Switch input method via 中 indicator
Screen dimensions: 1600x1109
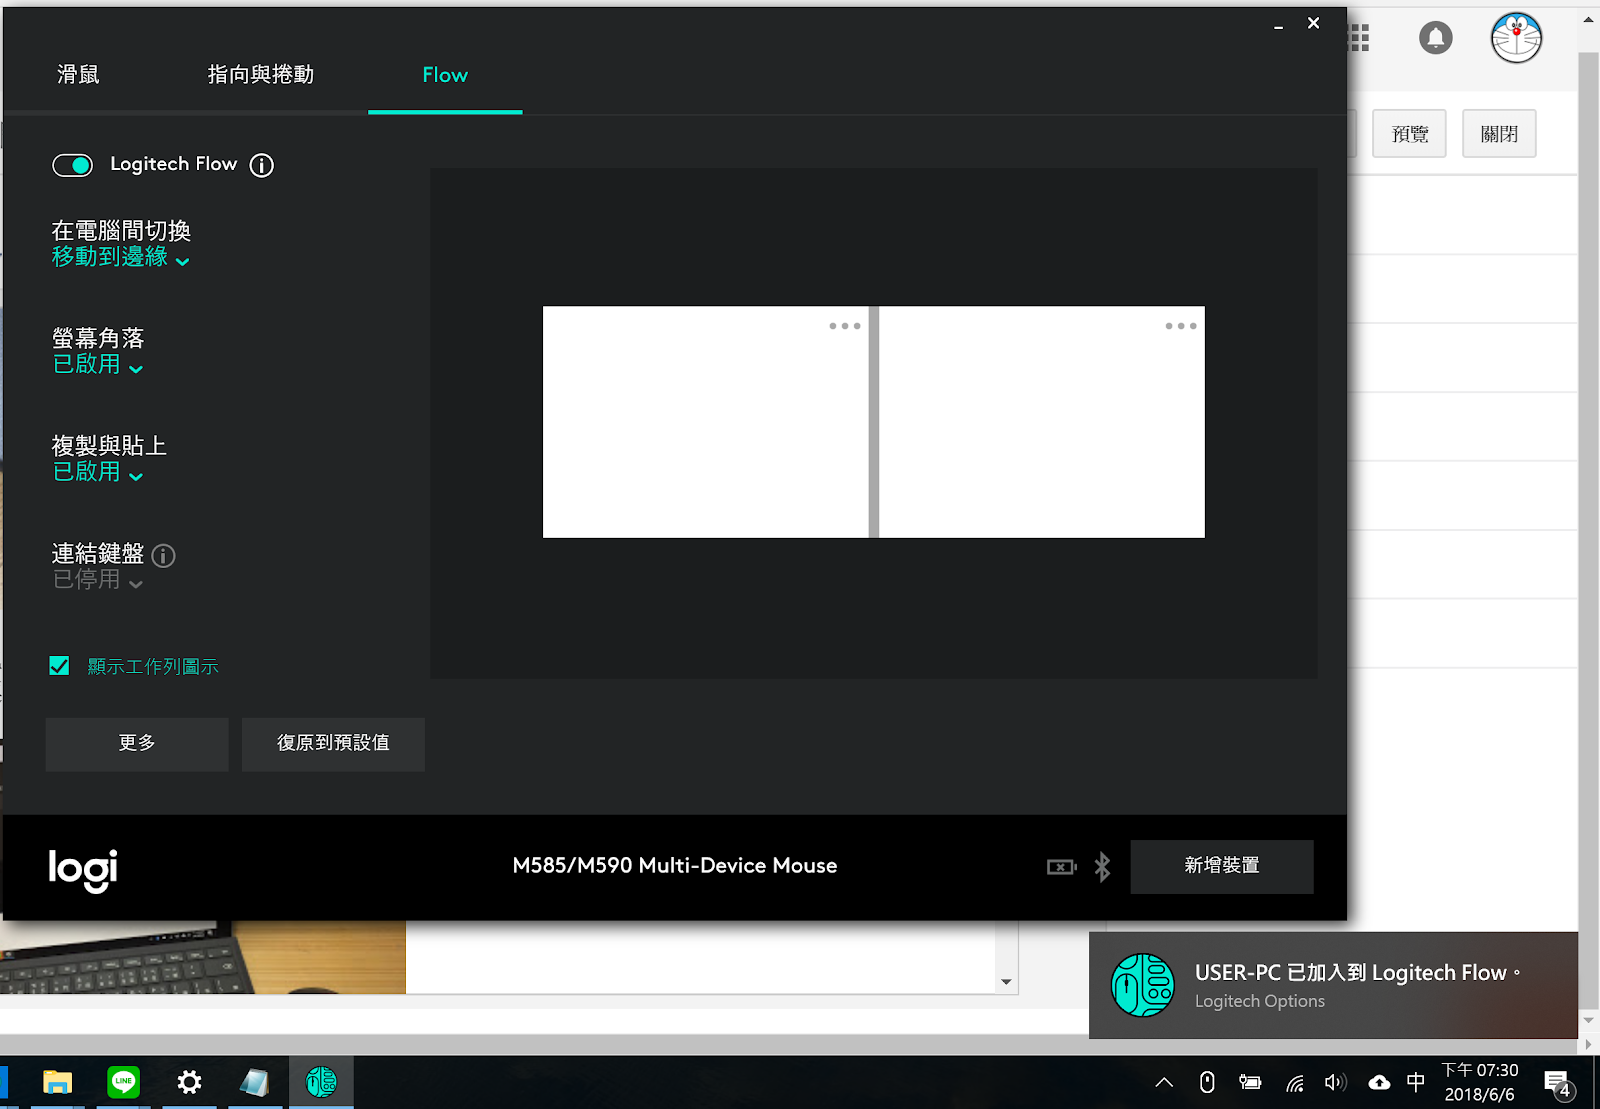pos(1416,1082)
